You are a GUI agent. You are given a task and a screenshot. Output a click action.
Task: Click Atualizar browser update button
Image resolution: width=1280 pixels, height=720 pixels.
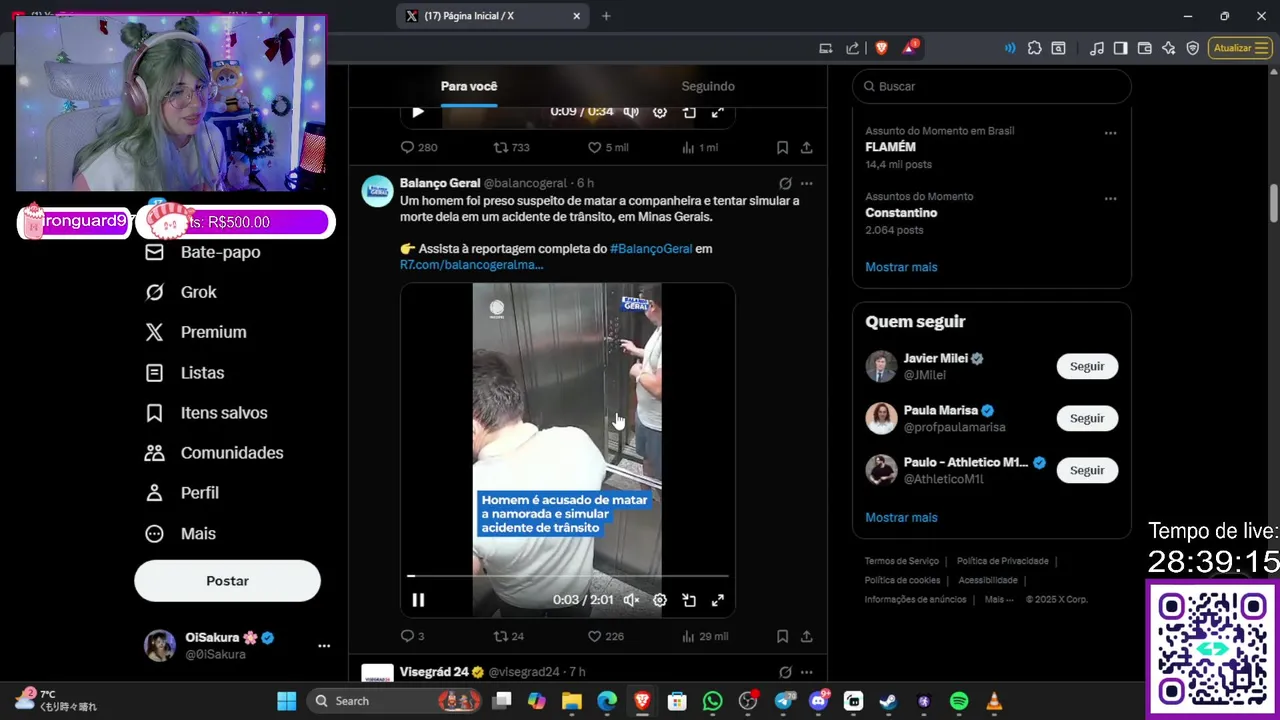[1239, 48]
